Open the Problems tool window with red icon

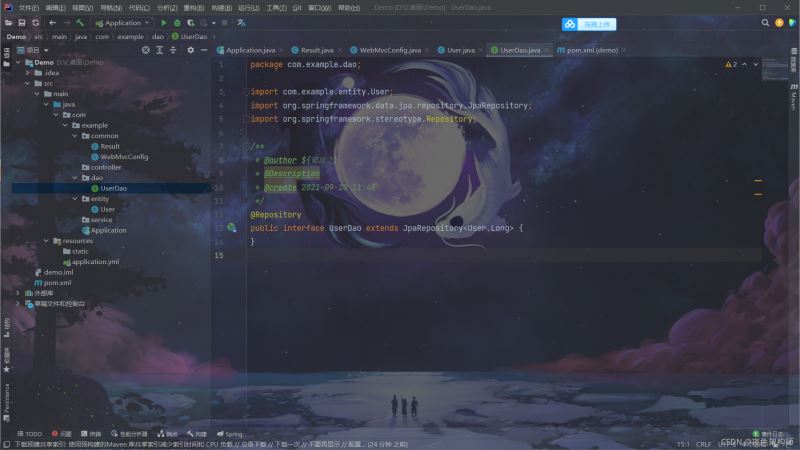tap(62, 434)
